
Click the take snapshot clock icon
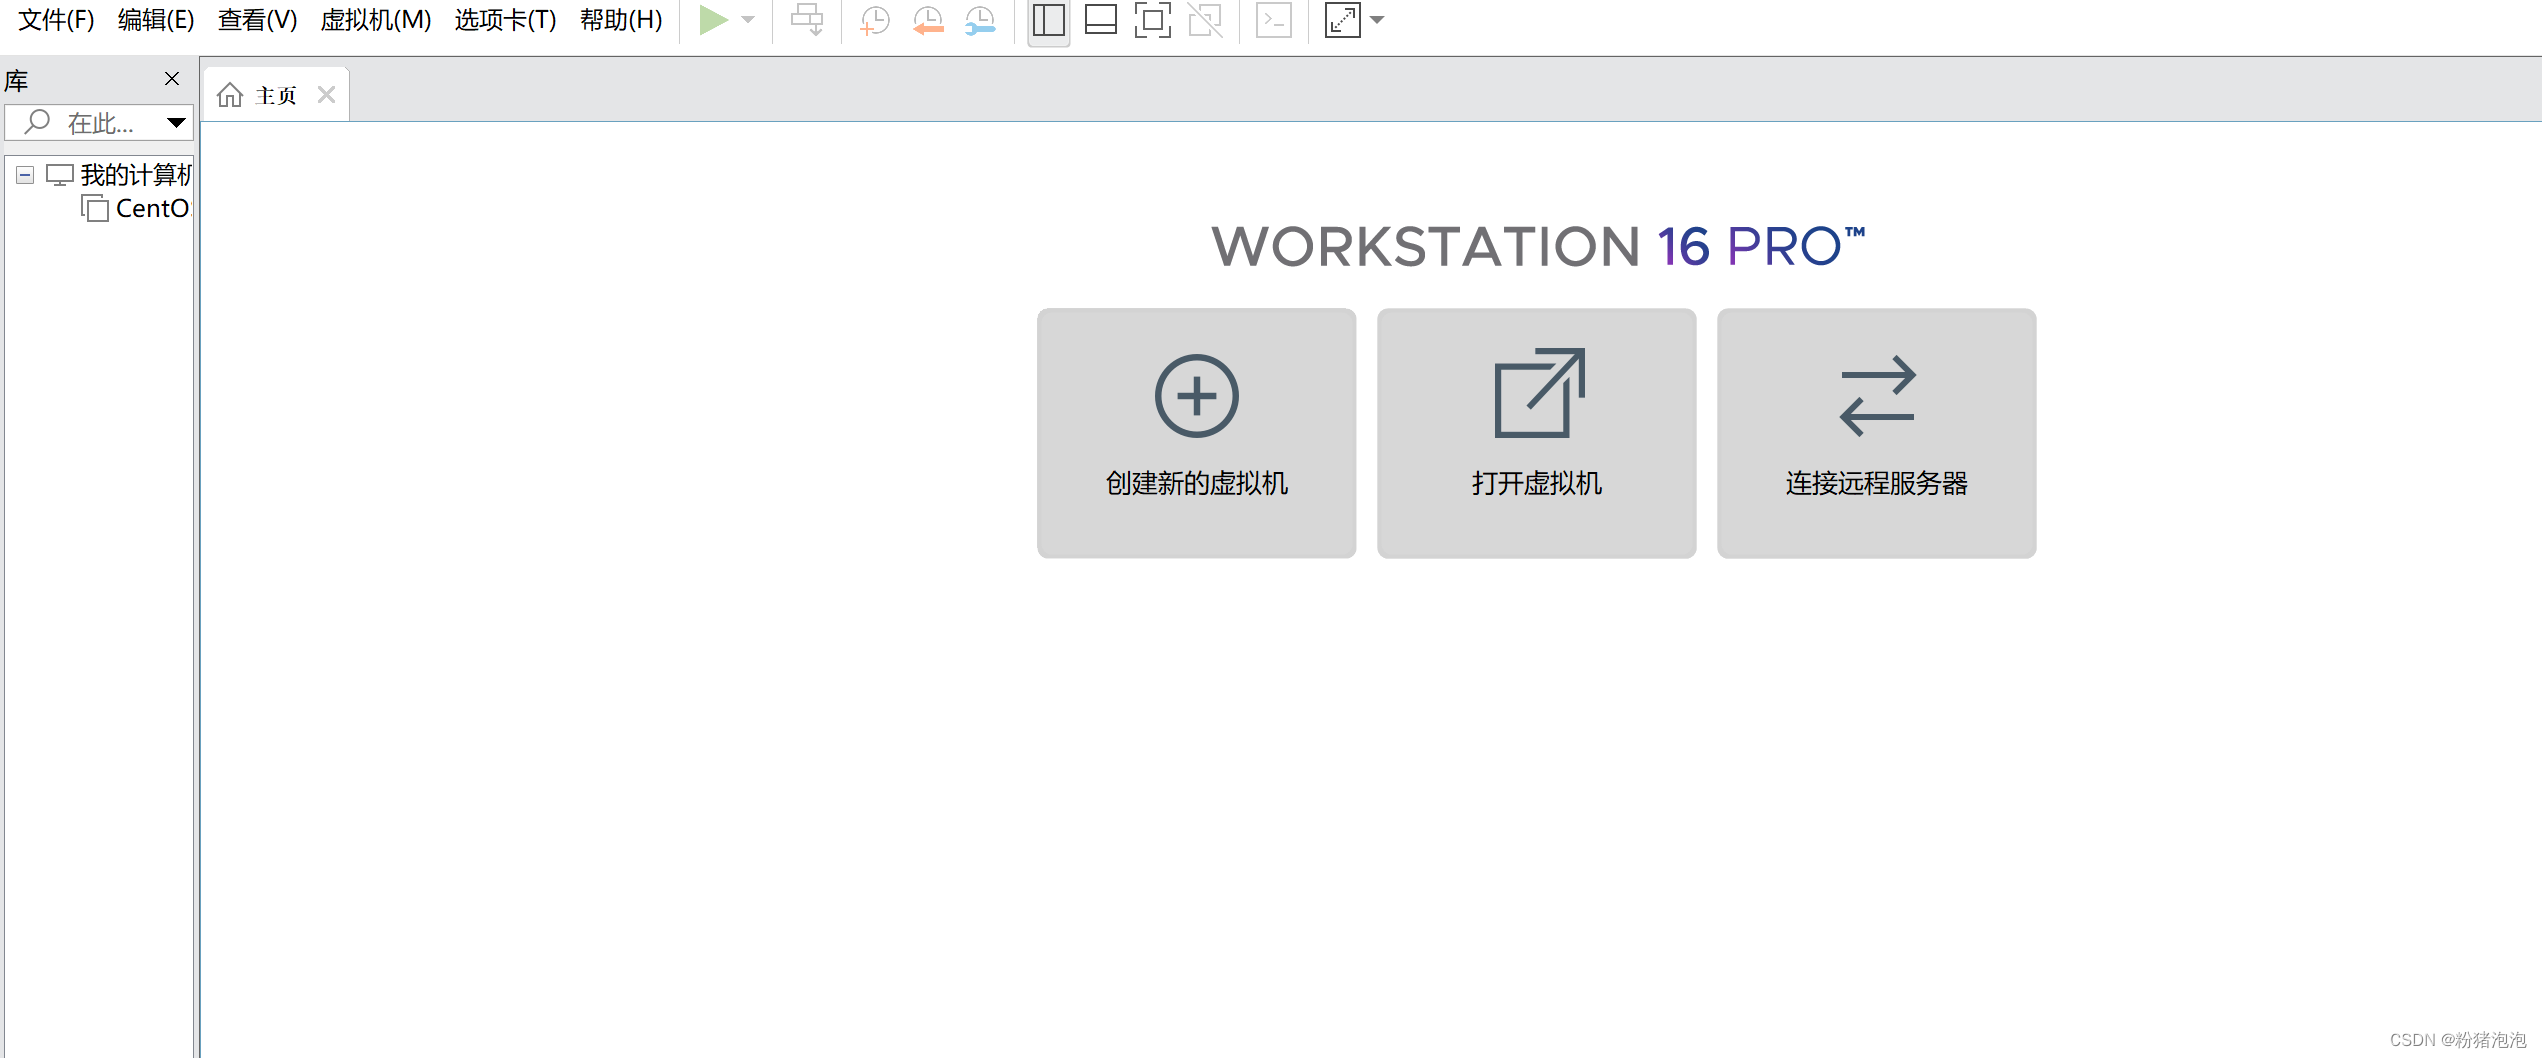click(875, 20)
